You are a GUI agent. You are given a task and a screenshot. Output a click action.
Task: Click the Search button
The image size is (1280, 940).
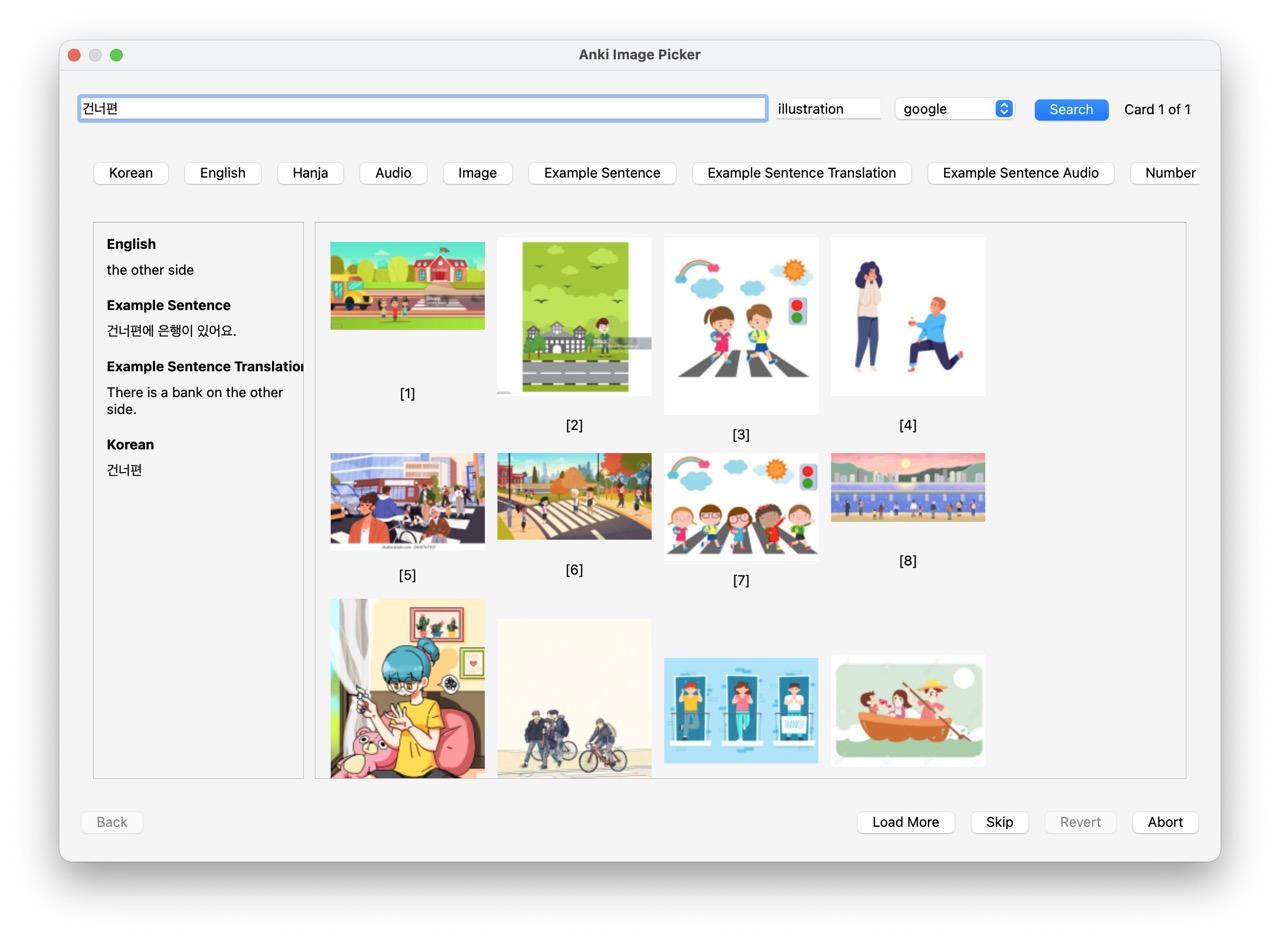[x=1071, y=109]
